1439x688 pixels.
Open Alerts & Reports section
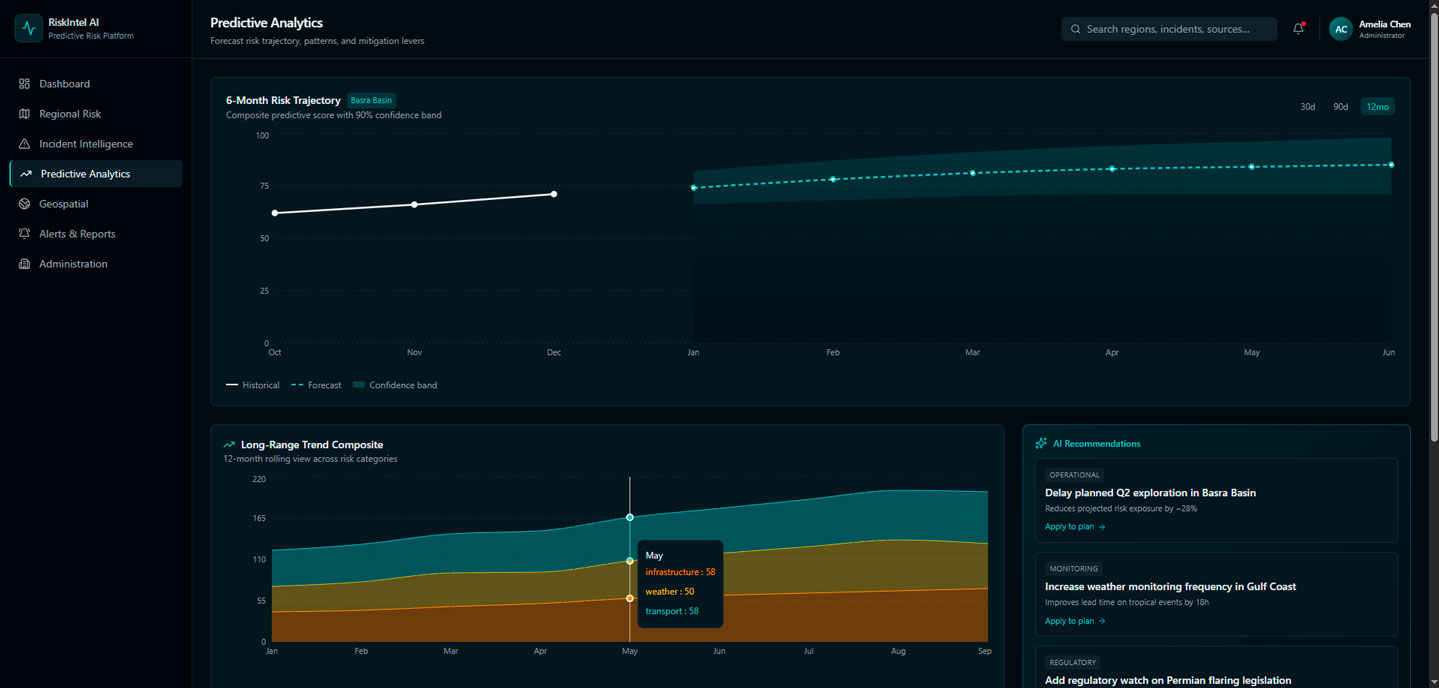coord(96,234)
